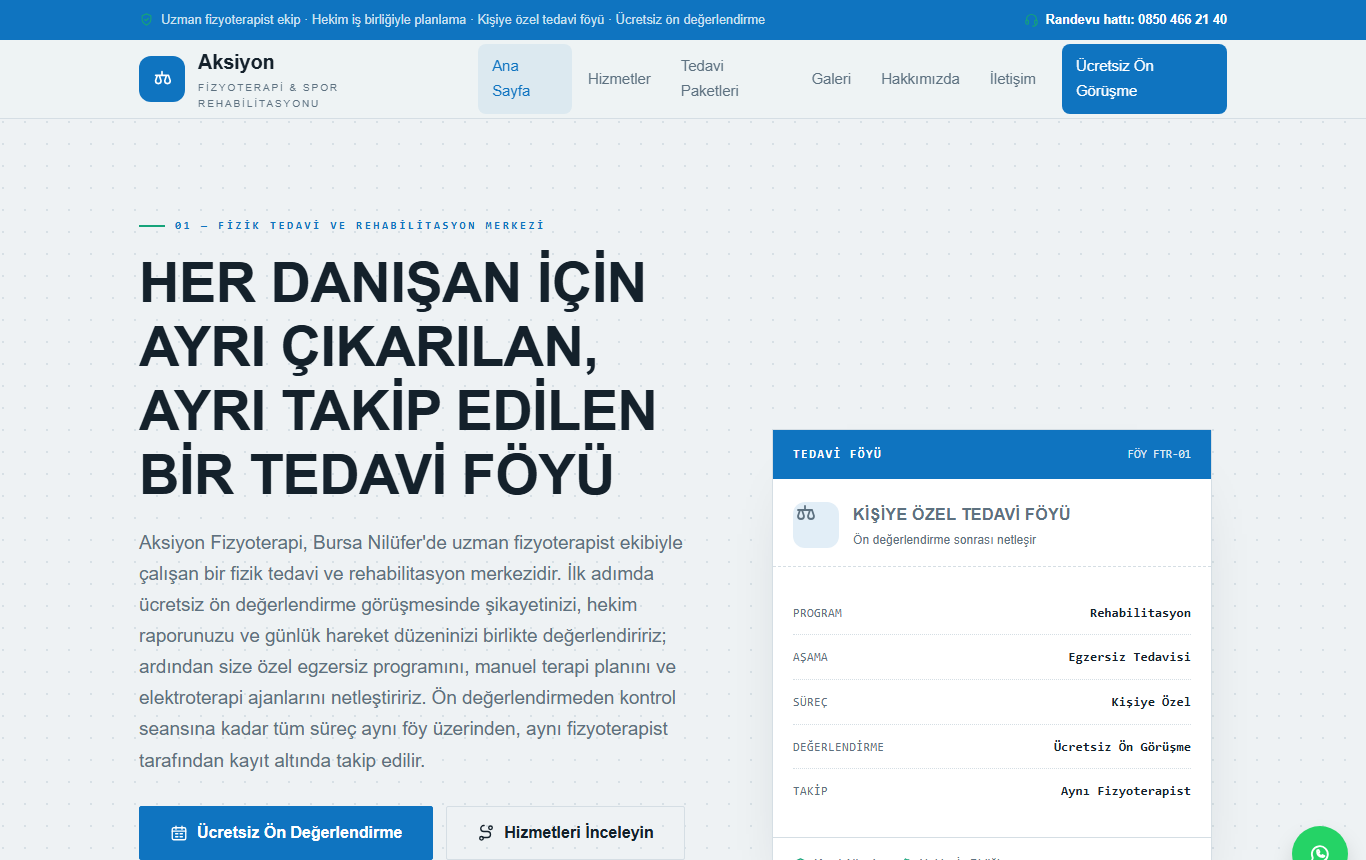The image size is (1366, 860).
Task: Click 'FİZYOTERAPİ & SPOR REHABİLİTASYONU' tagline
Action: pos(268,96)
